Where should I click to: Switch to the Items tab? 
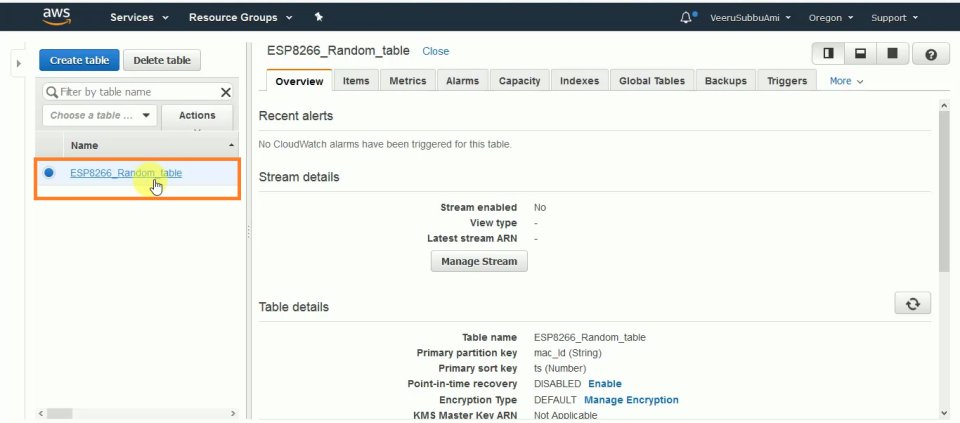356,81
